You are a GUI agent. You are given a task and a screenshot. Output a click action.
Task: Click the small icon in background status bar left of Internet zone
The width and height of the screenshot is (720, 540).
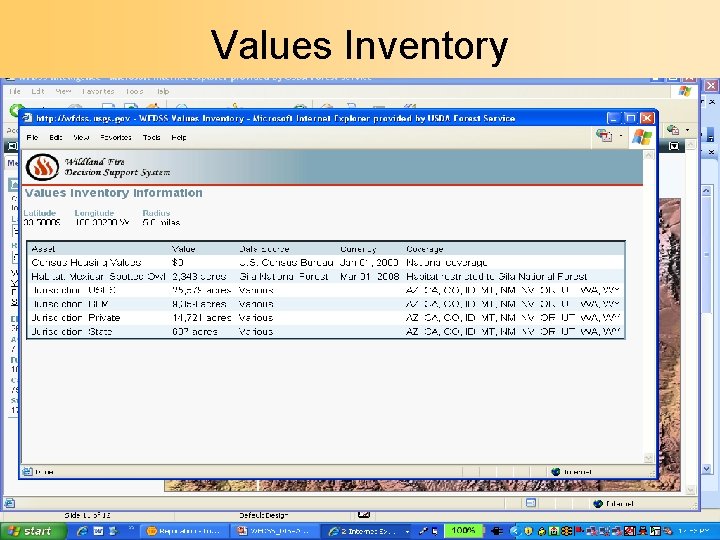(531, 503)
